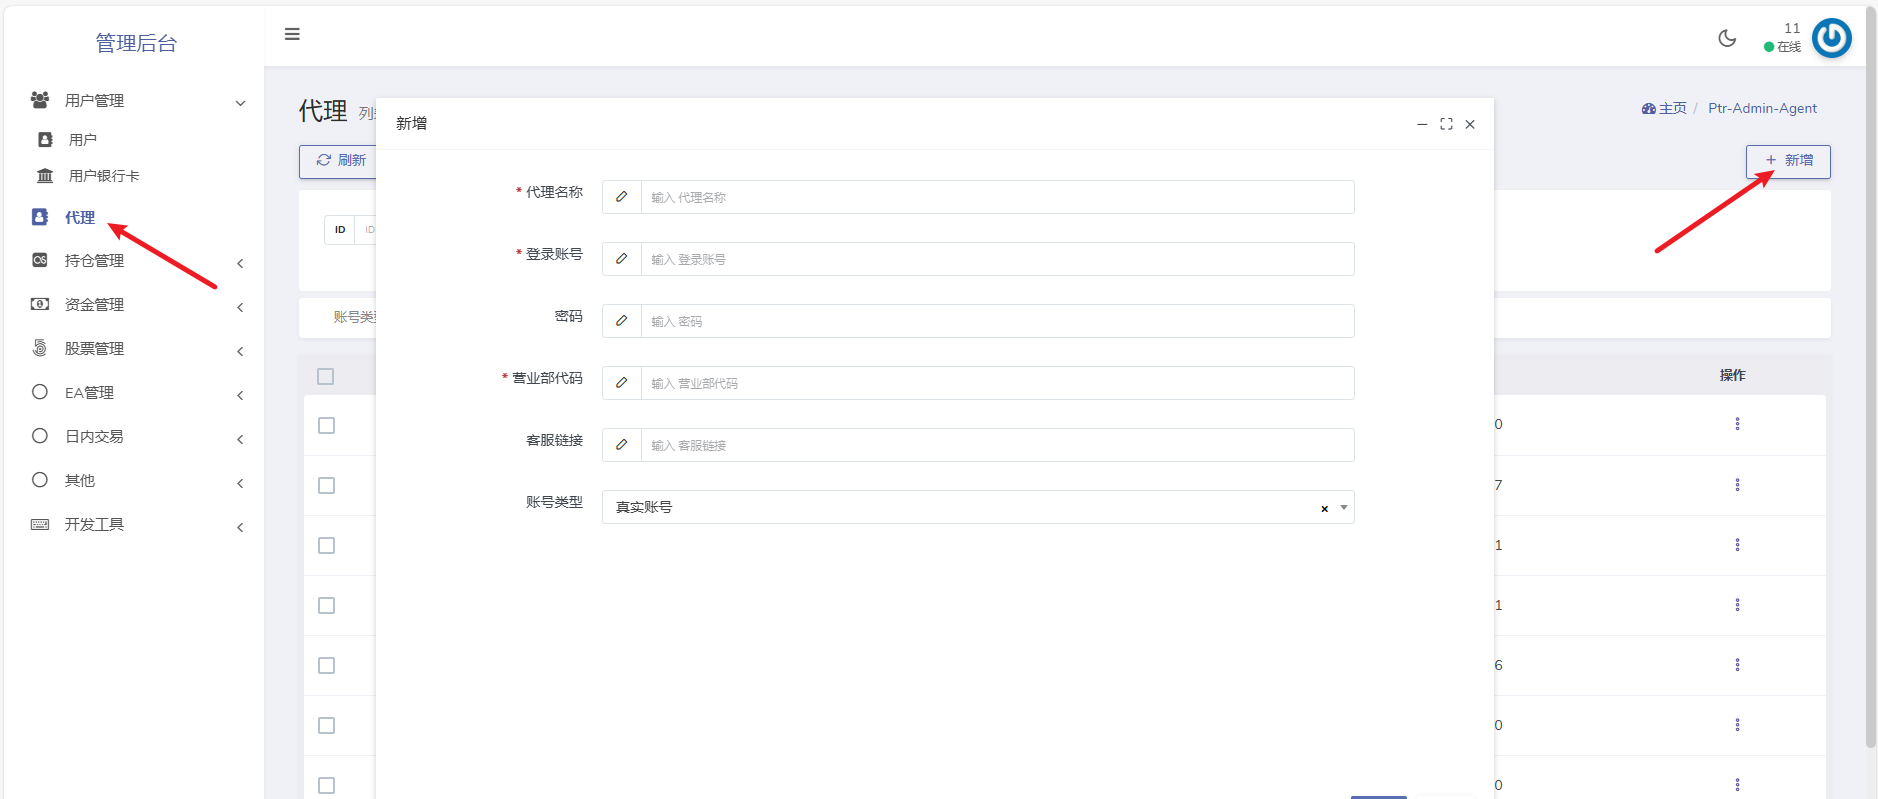Click the page vertical scrollbar
Screen dimensions: 1878x799
[1871, 400]
